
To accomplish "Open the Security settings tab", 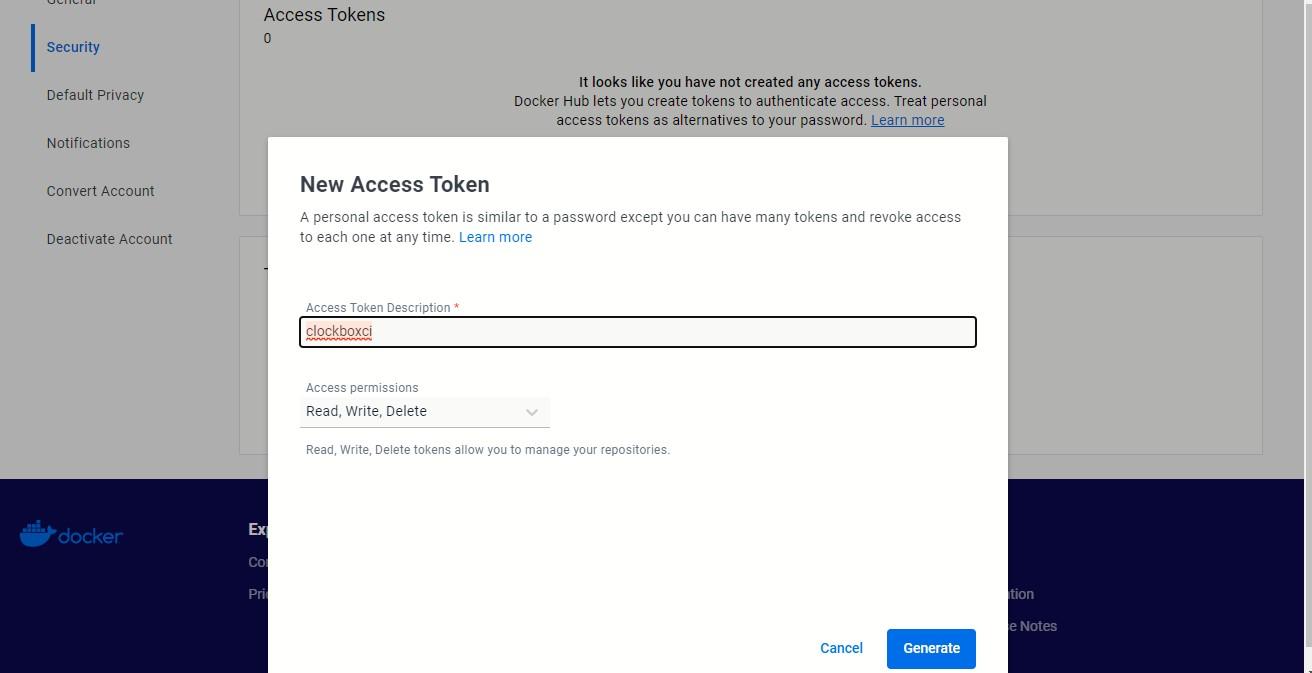I will 73,47.
